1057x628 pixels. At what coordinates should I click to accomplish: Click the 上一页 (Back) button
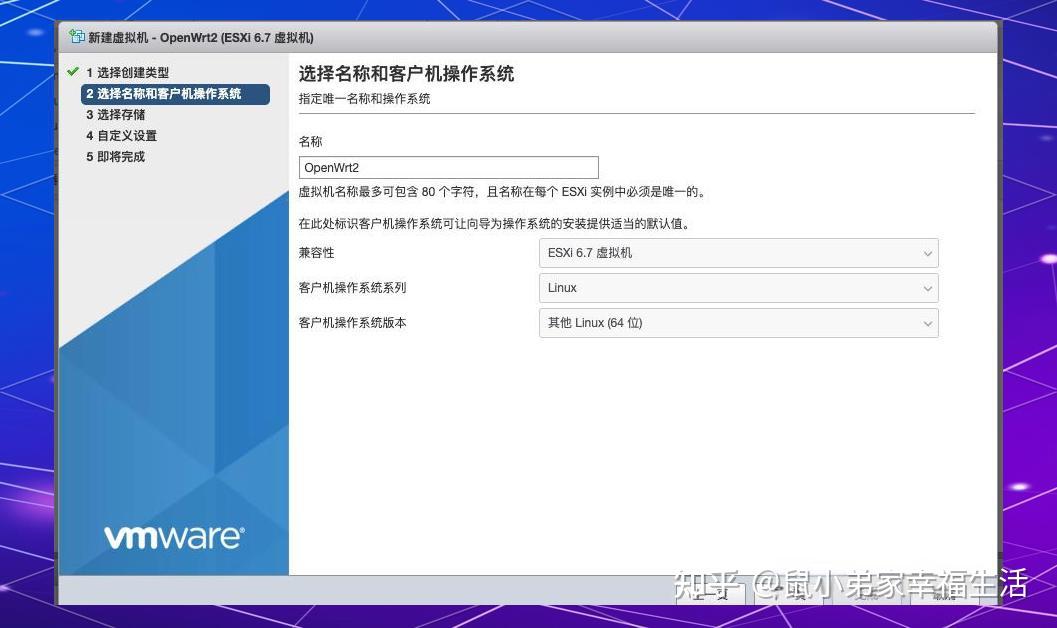[x=712, y=591]
